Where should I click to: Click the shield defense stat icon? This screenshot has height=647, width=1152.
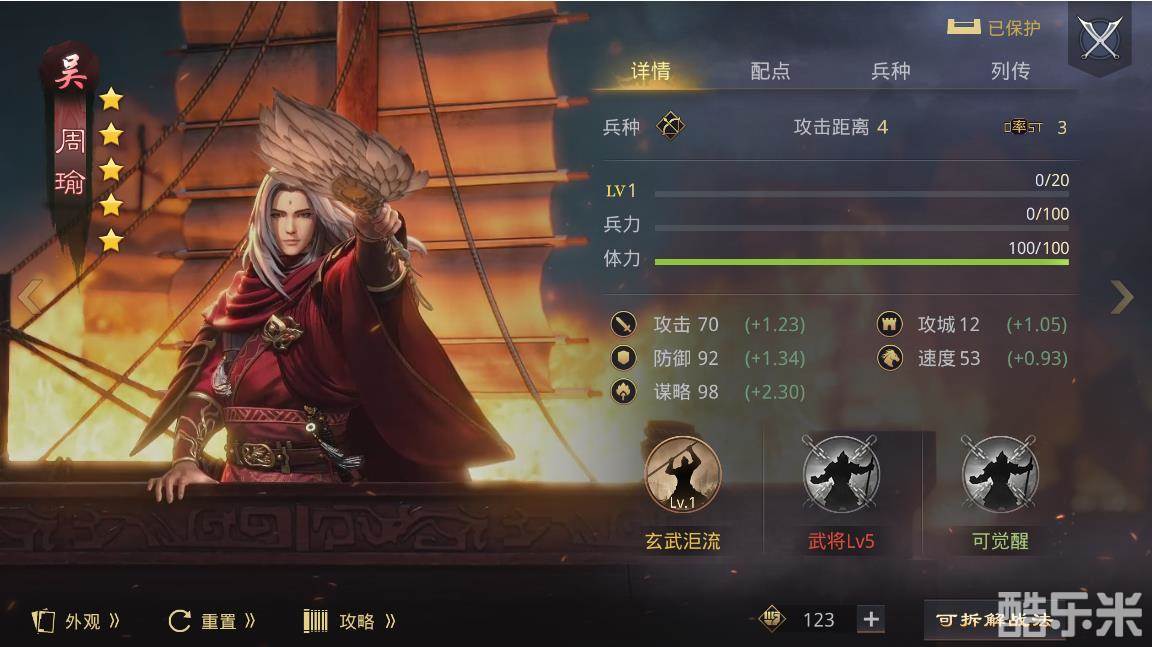point(624,358)
